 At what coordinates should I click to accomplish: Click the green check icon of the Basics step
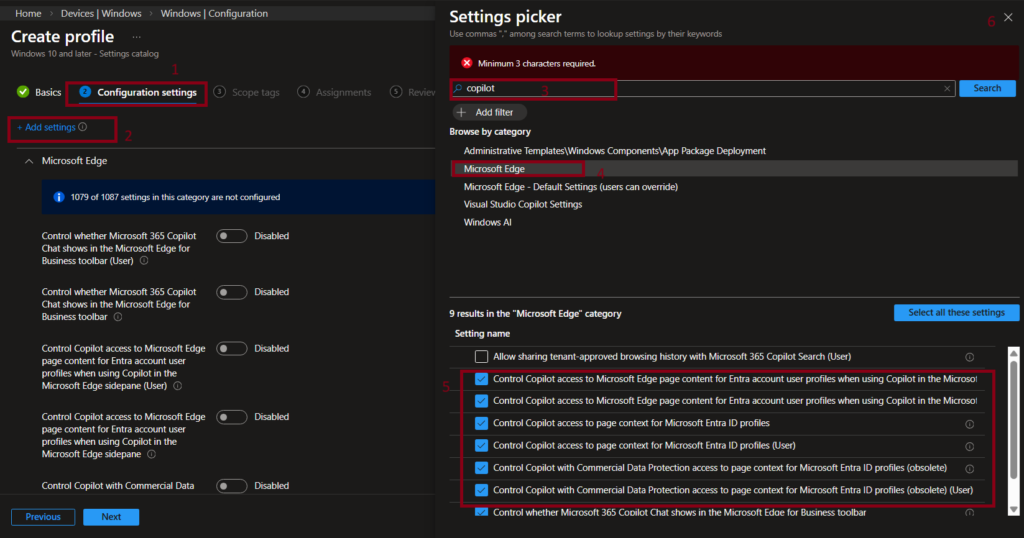pyautogui.click(x=23, y=92)
